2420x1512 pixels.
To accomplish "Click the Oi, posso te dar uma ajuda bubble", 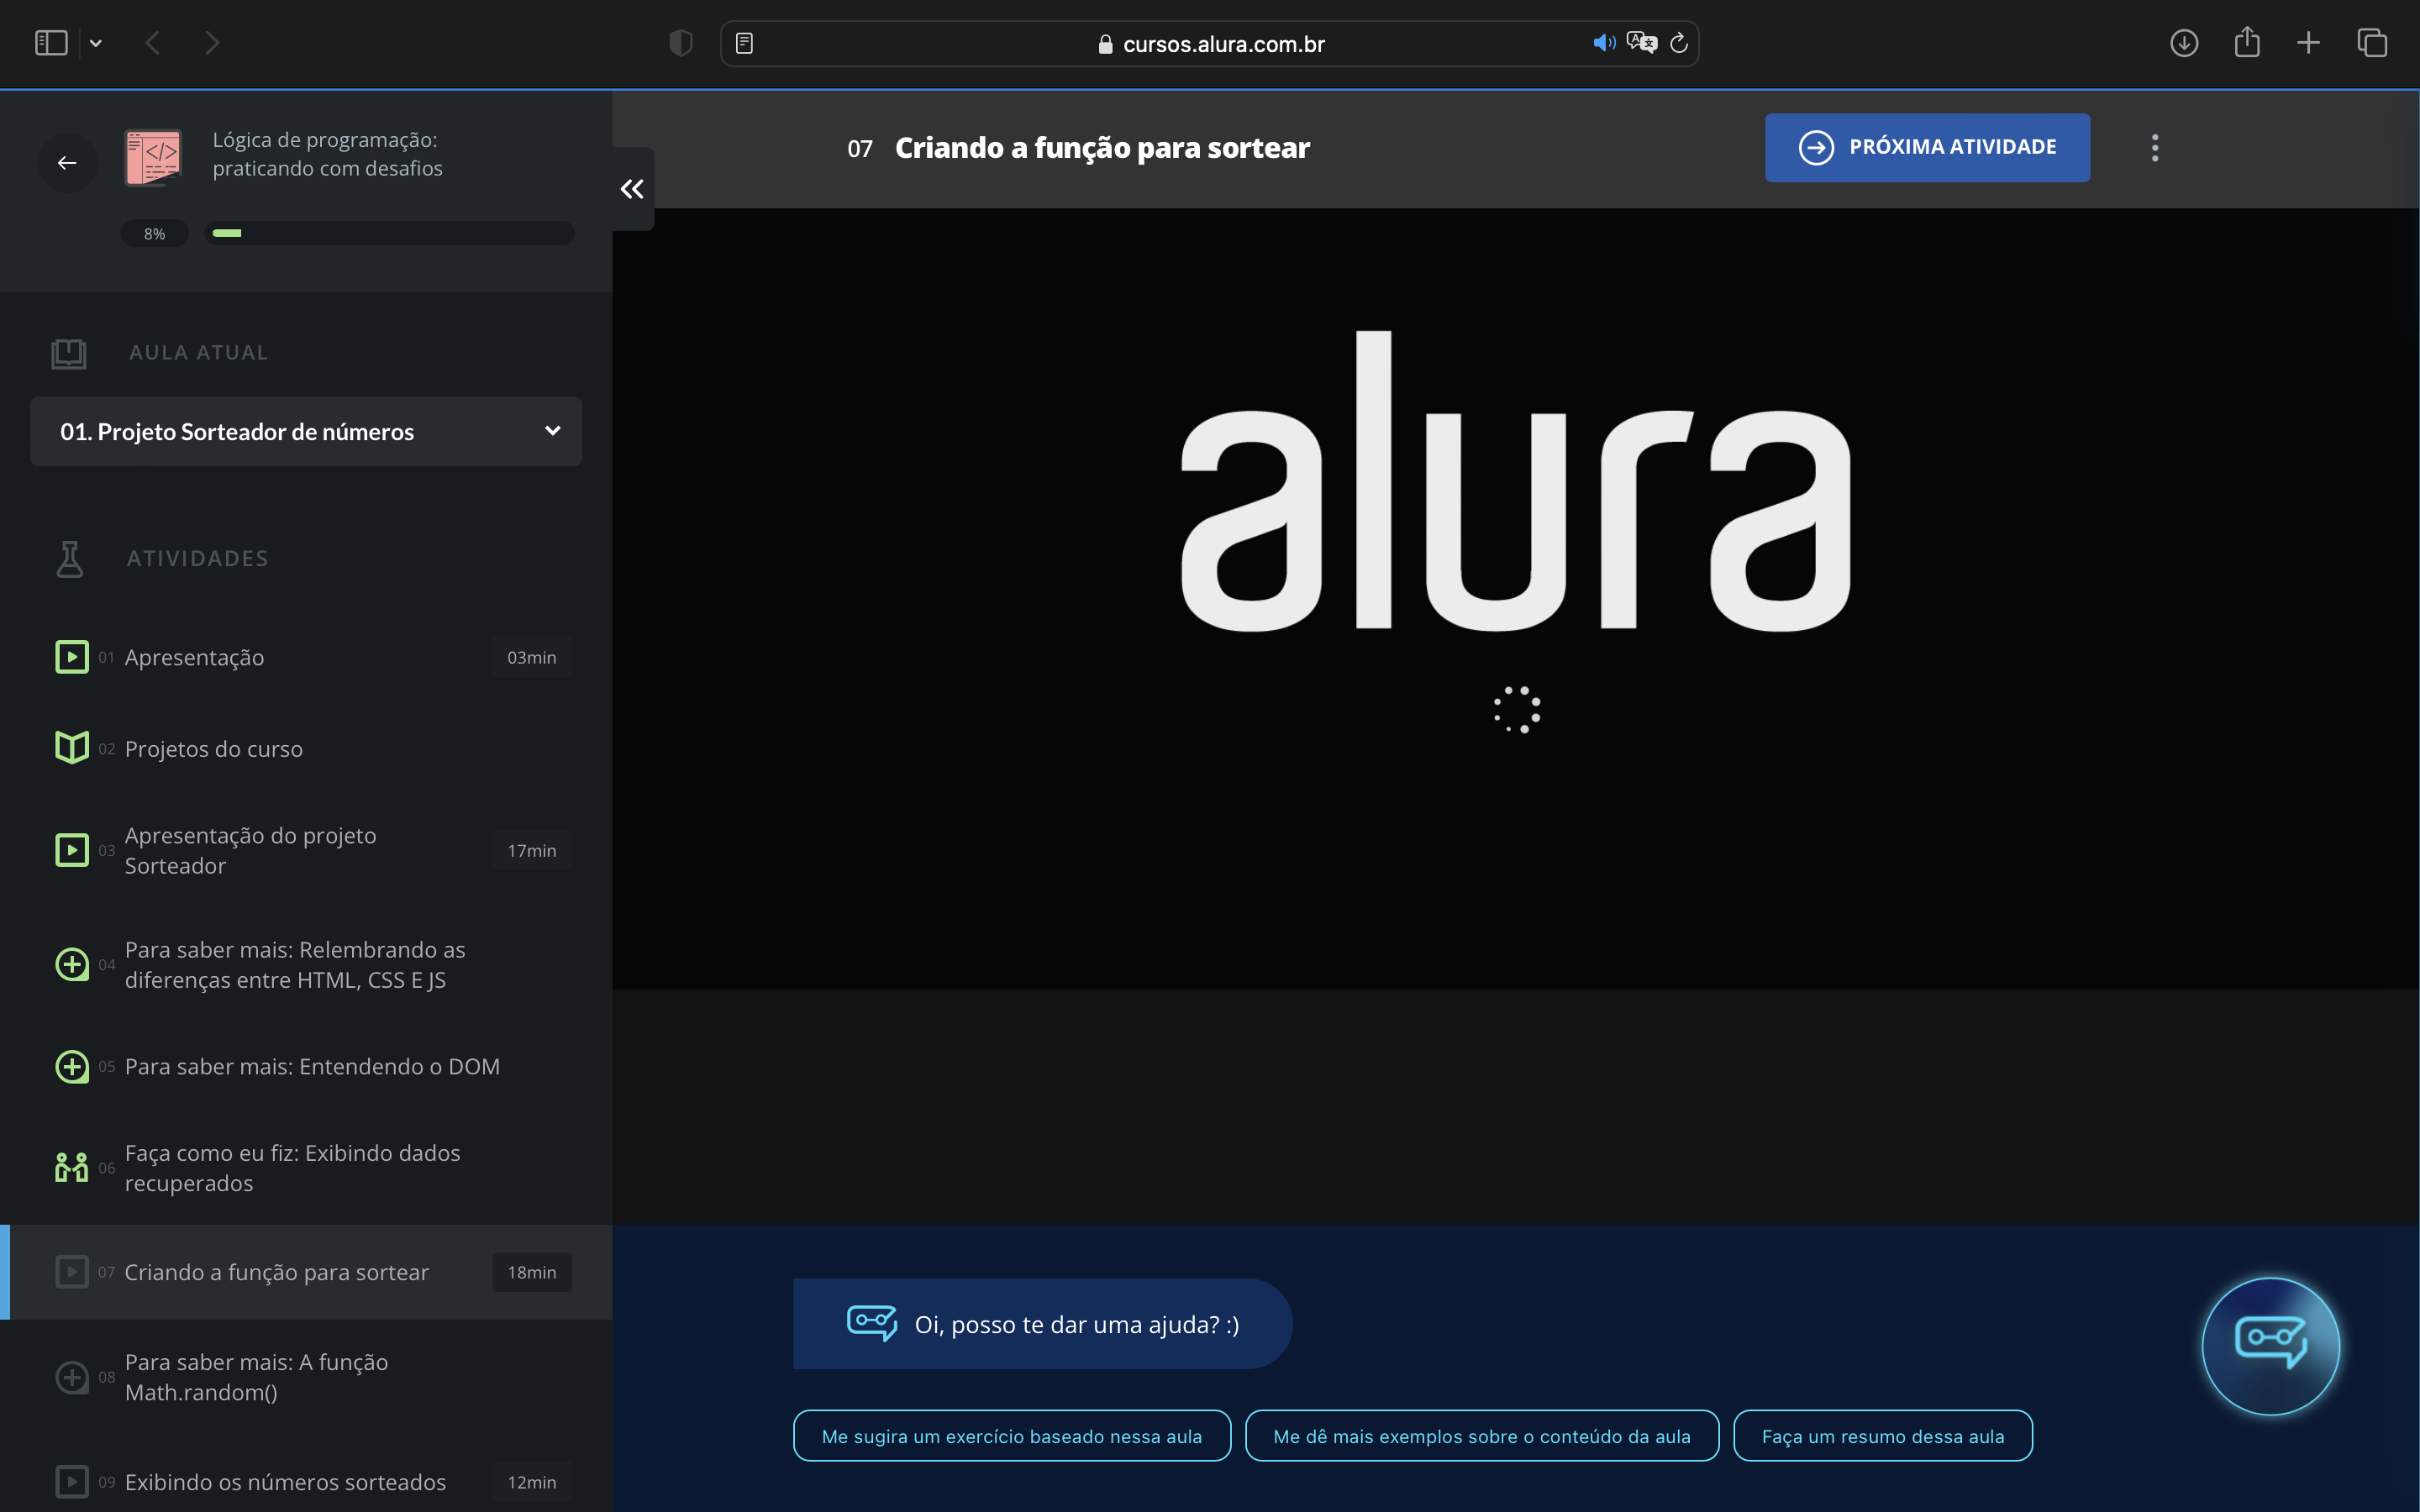I will click(x=1042, y=1324).
